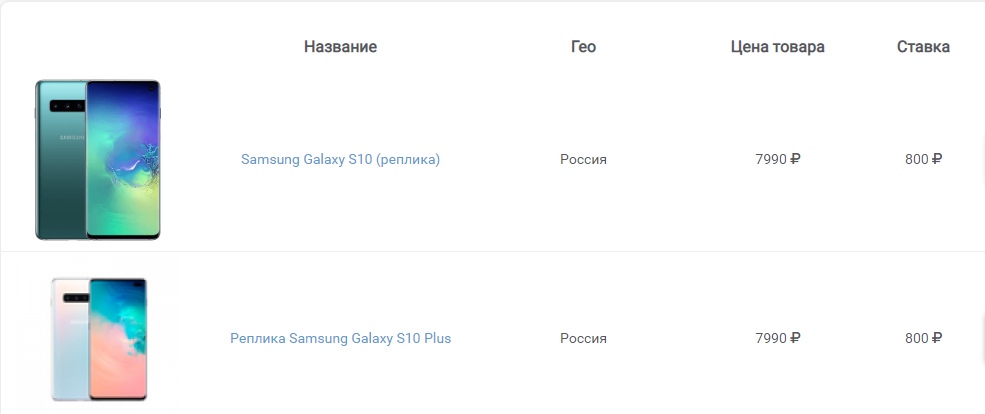Sort by the Ставка column header
Viewport: 985px width, 414px height.
tap(923, 46)
